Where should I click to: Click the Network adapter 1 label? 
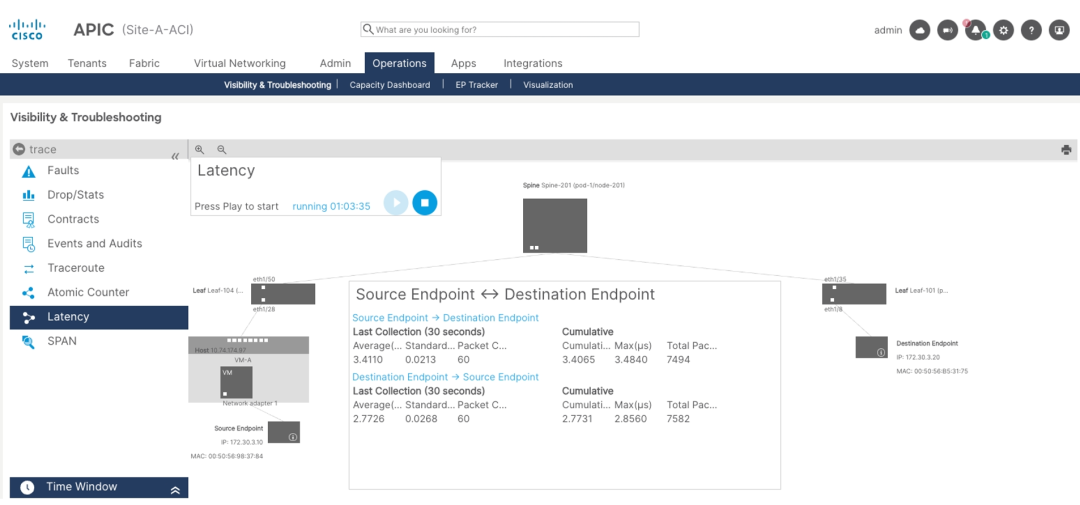pos(249,403)
